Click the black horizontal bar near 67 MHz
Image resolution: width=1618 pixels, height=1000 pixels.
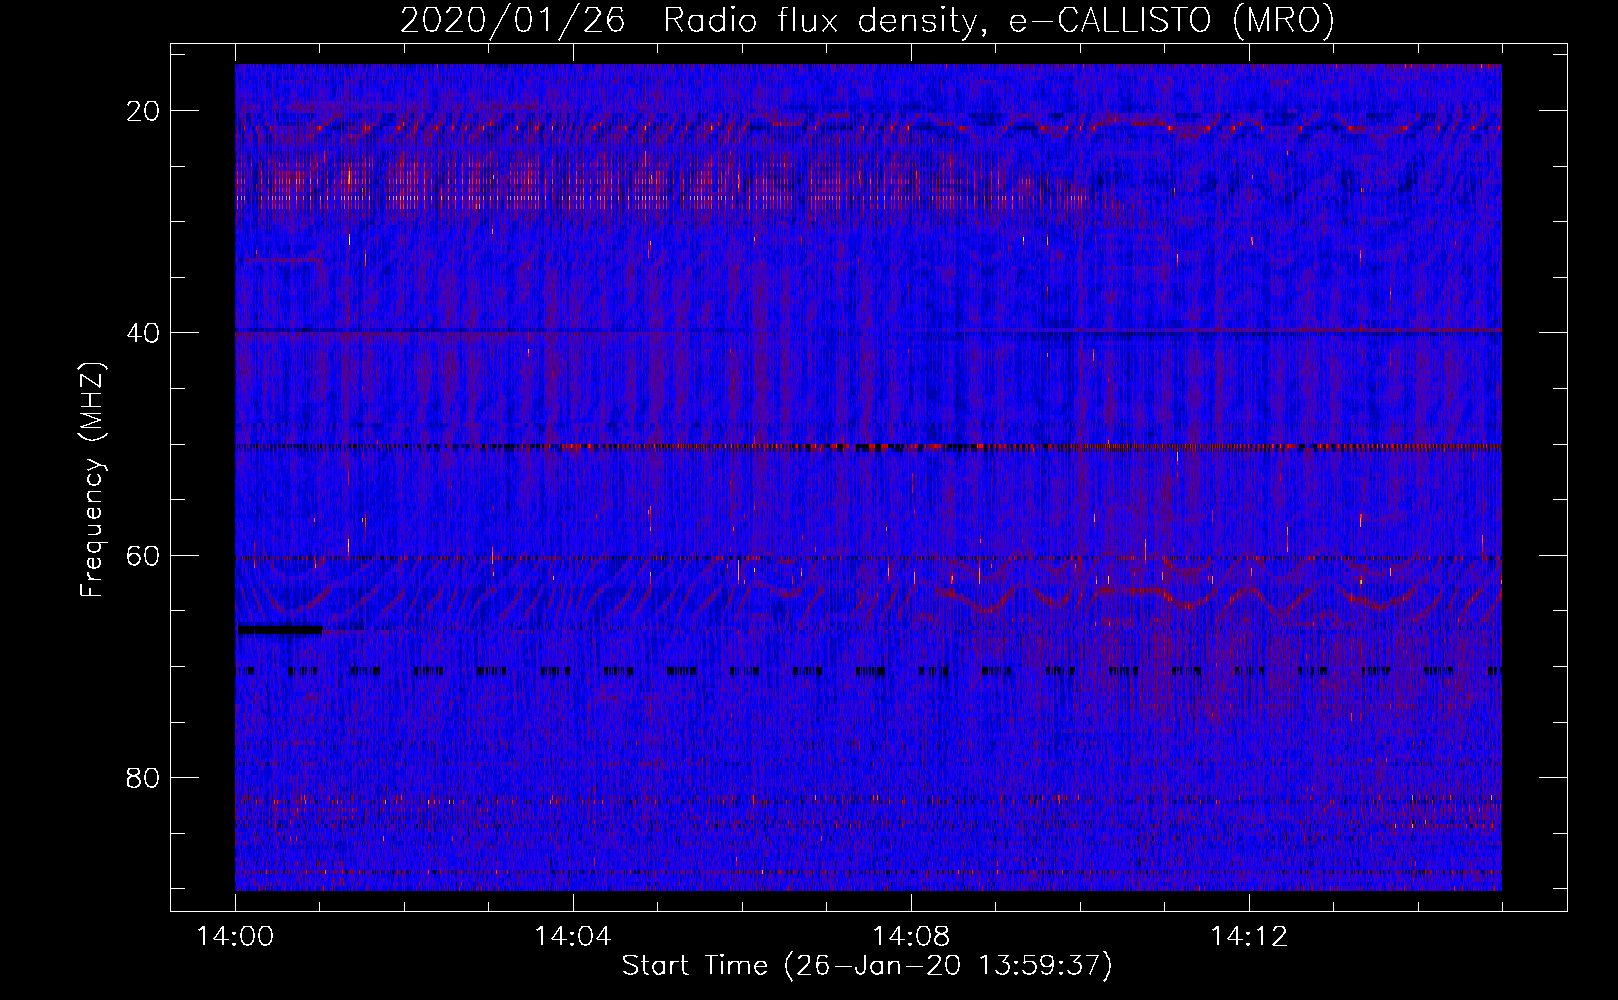click(280, 630)
